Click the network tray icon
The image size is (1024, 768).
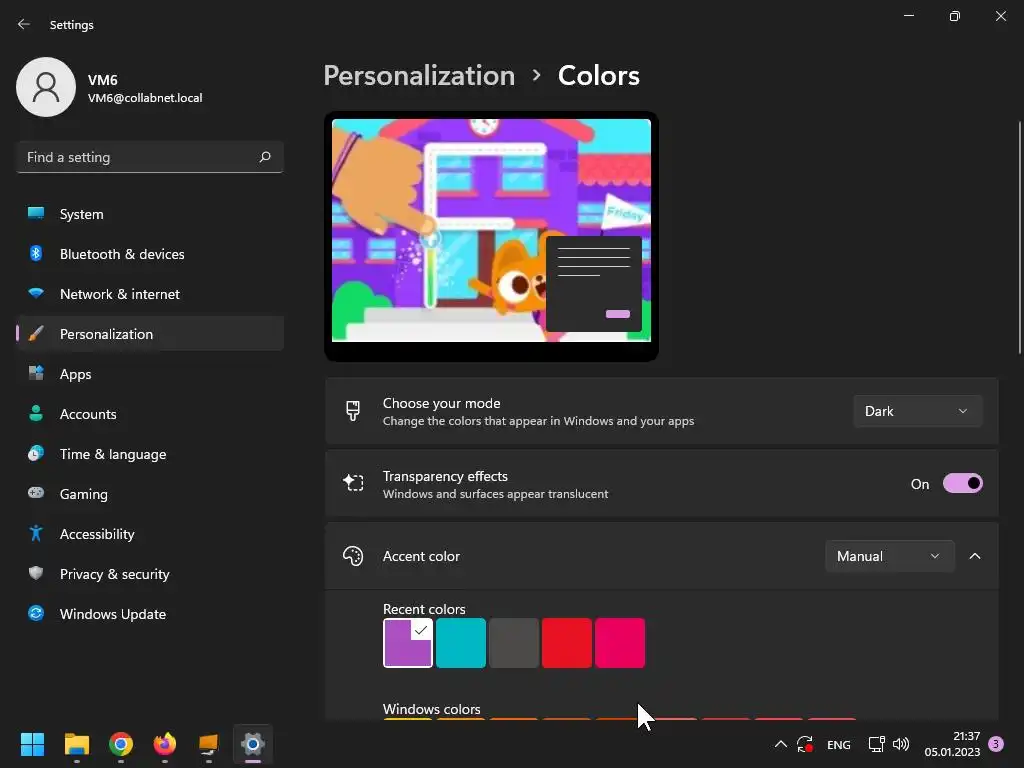pos(876,744)
